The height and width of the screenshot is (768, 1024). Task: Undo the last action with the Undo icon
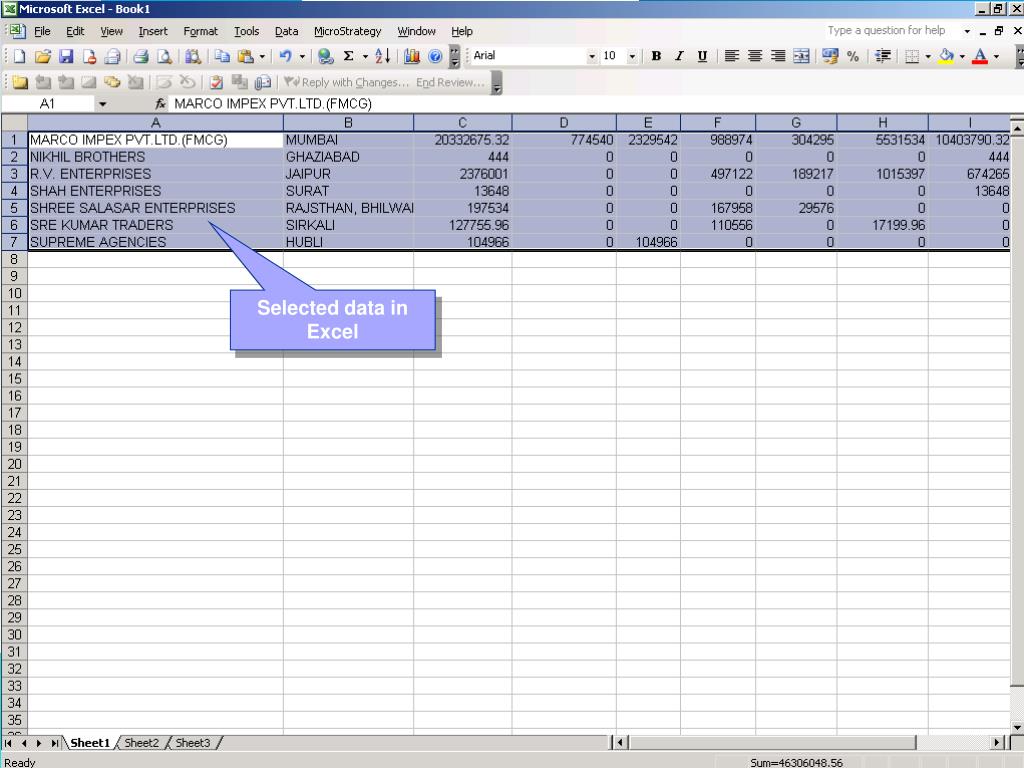pos(285,56)
